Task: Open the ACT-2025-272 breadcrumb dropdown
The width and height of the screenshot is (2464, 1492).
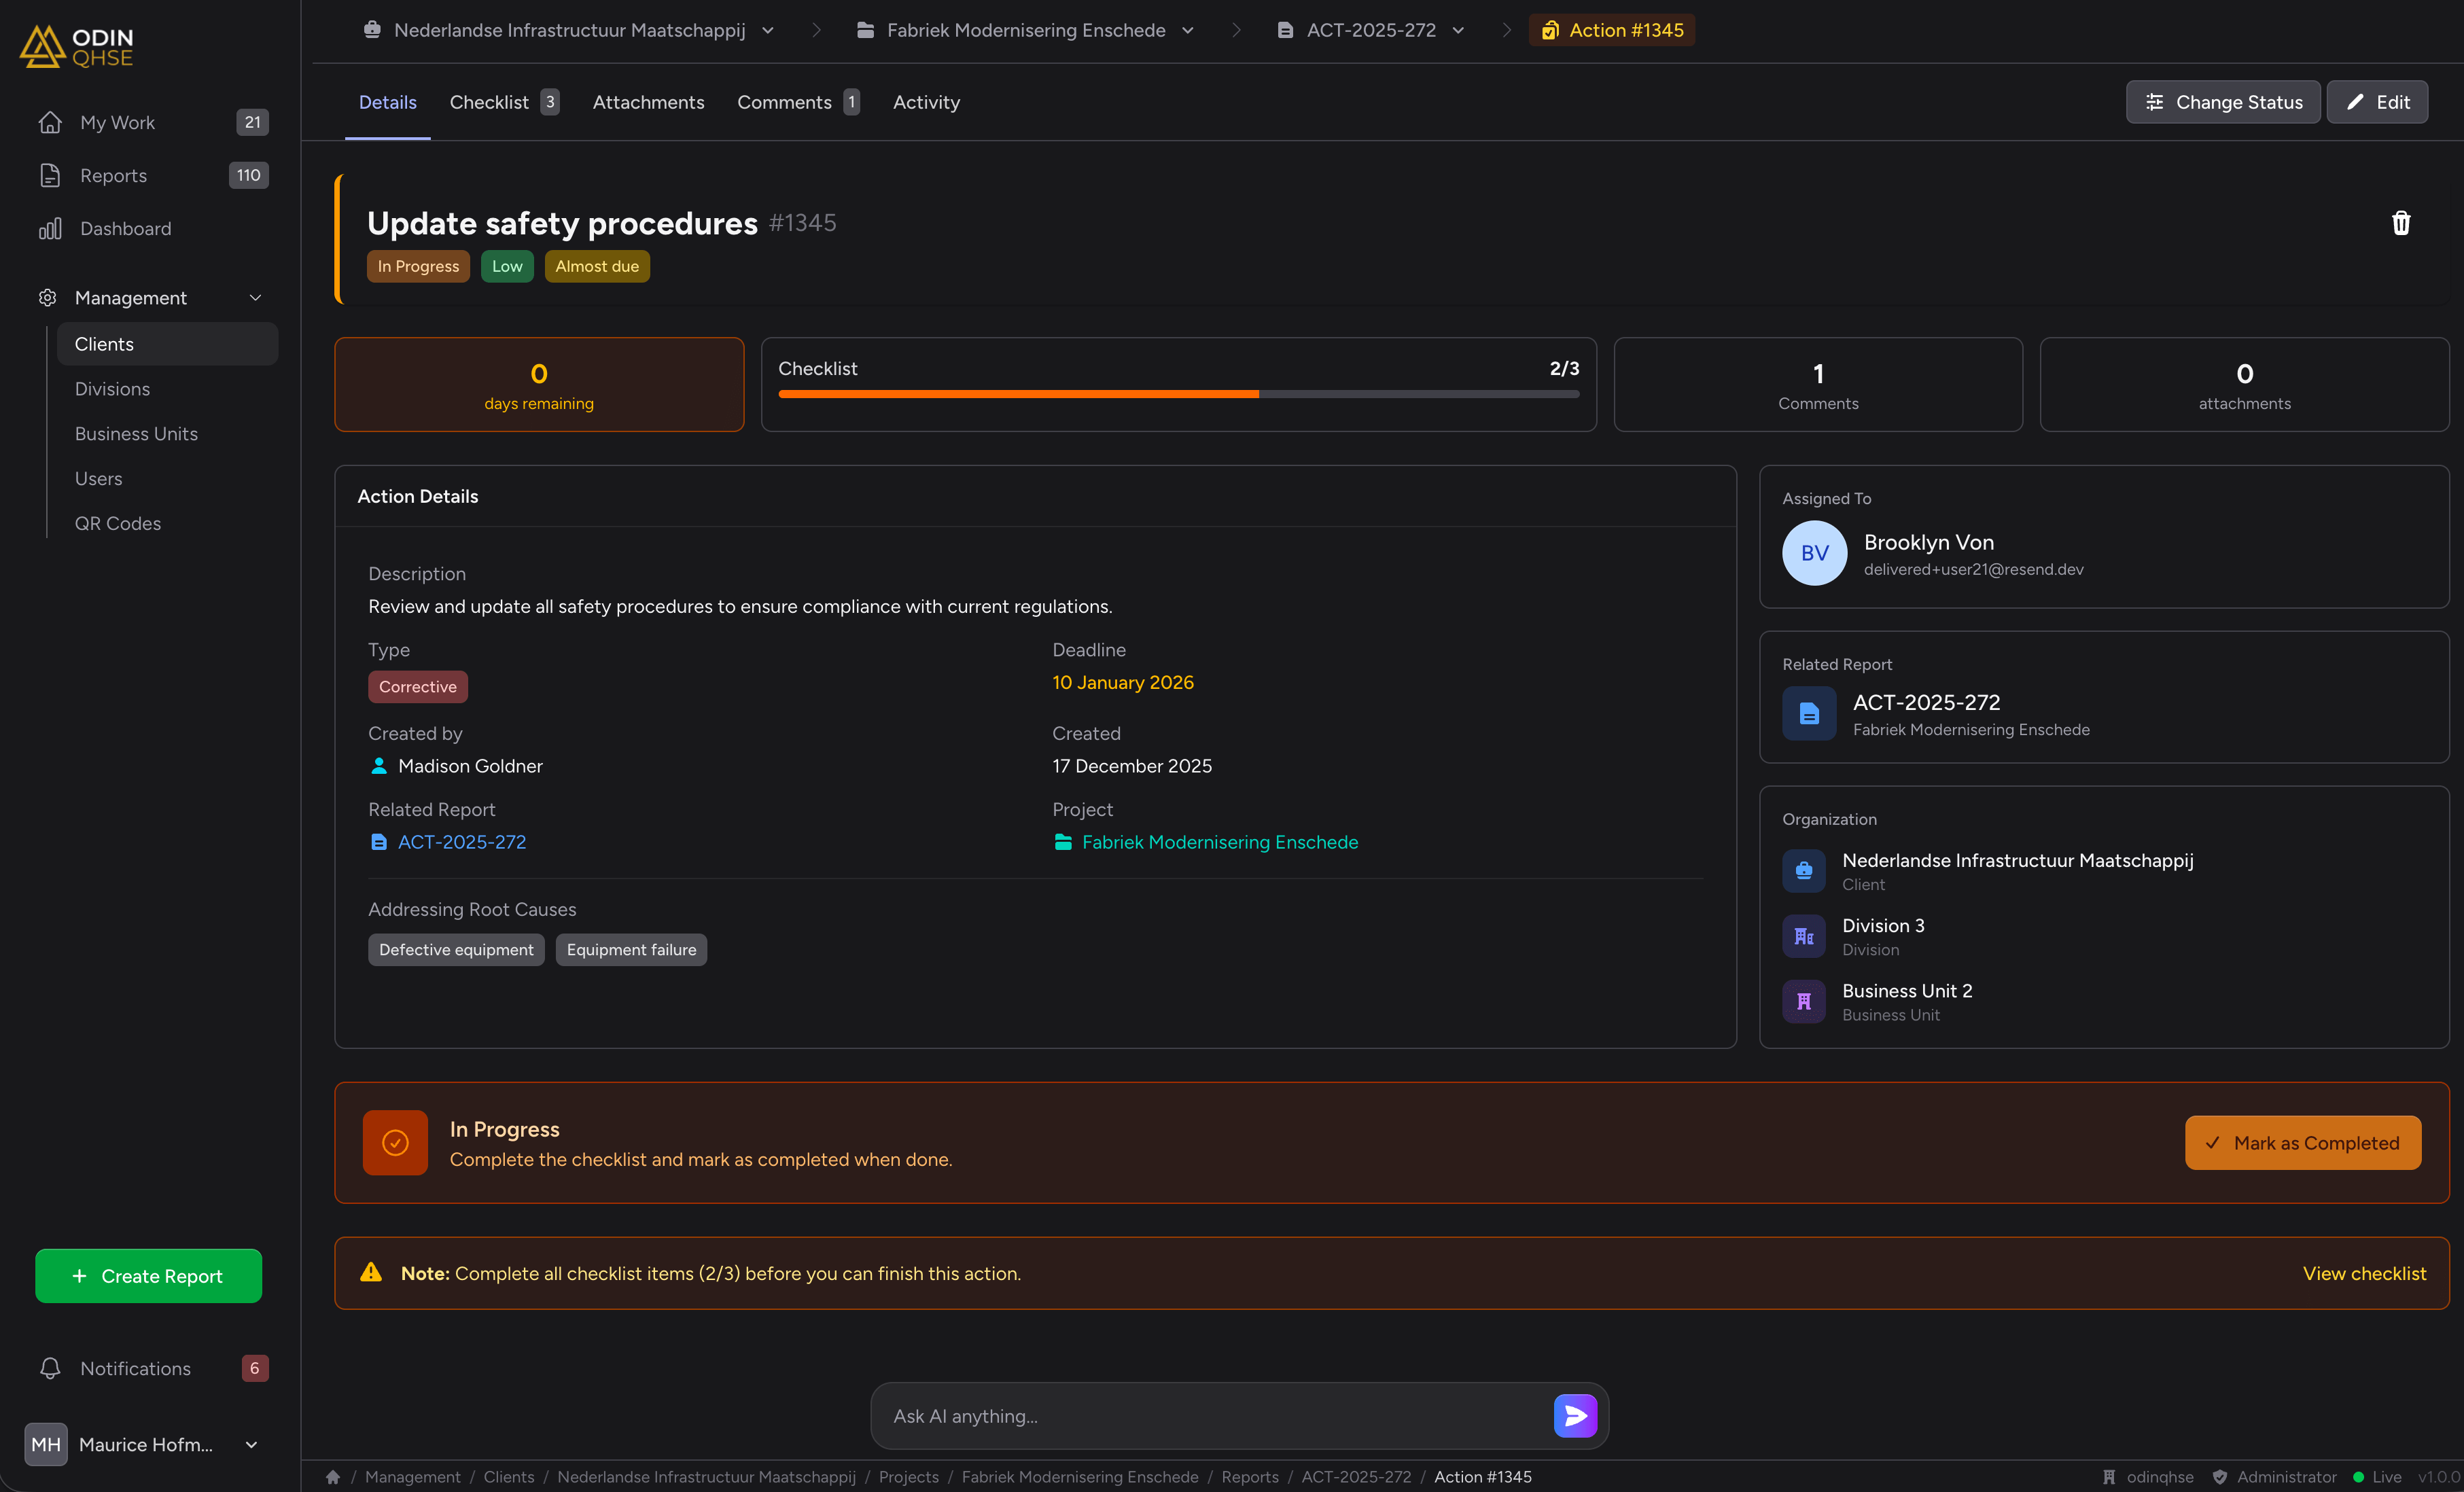Action: (x=1458, y=30)
